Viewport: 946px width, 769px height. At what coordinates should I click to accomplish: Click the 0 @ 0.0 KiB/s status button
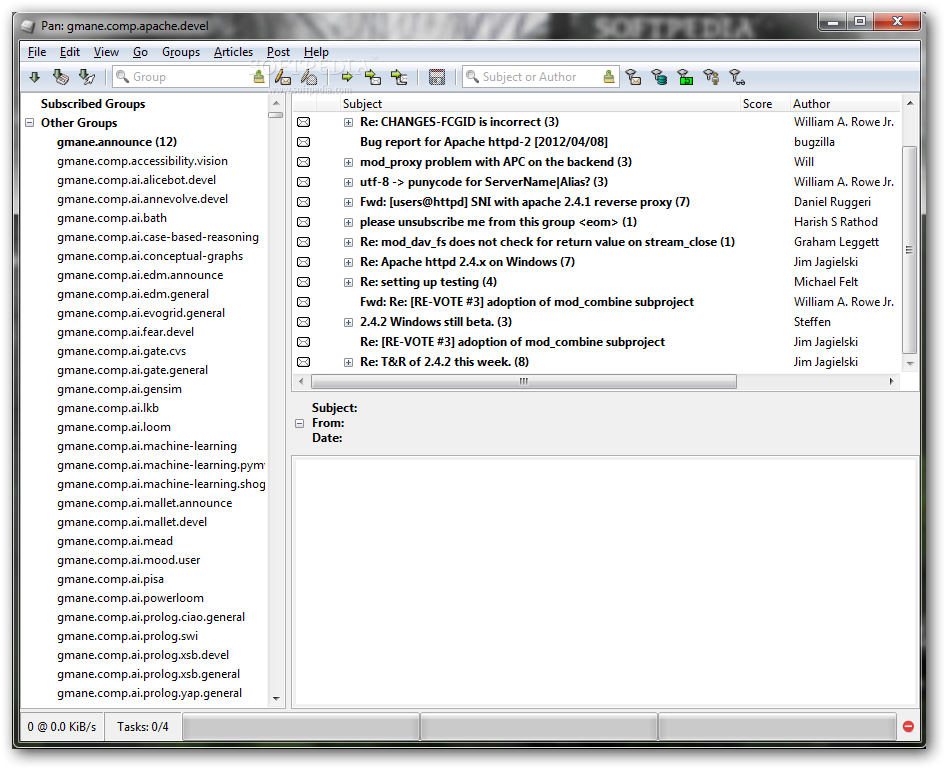pyautogui.click(x=62, y=726)
